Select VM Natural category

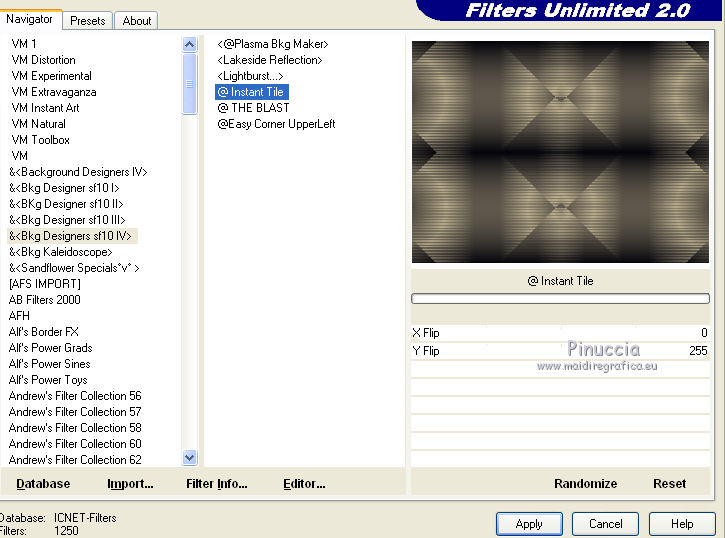(39, 124)
